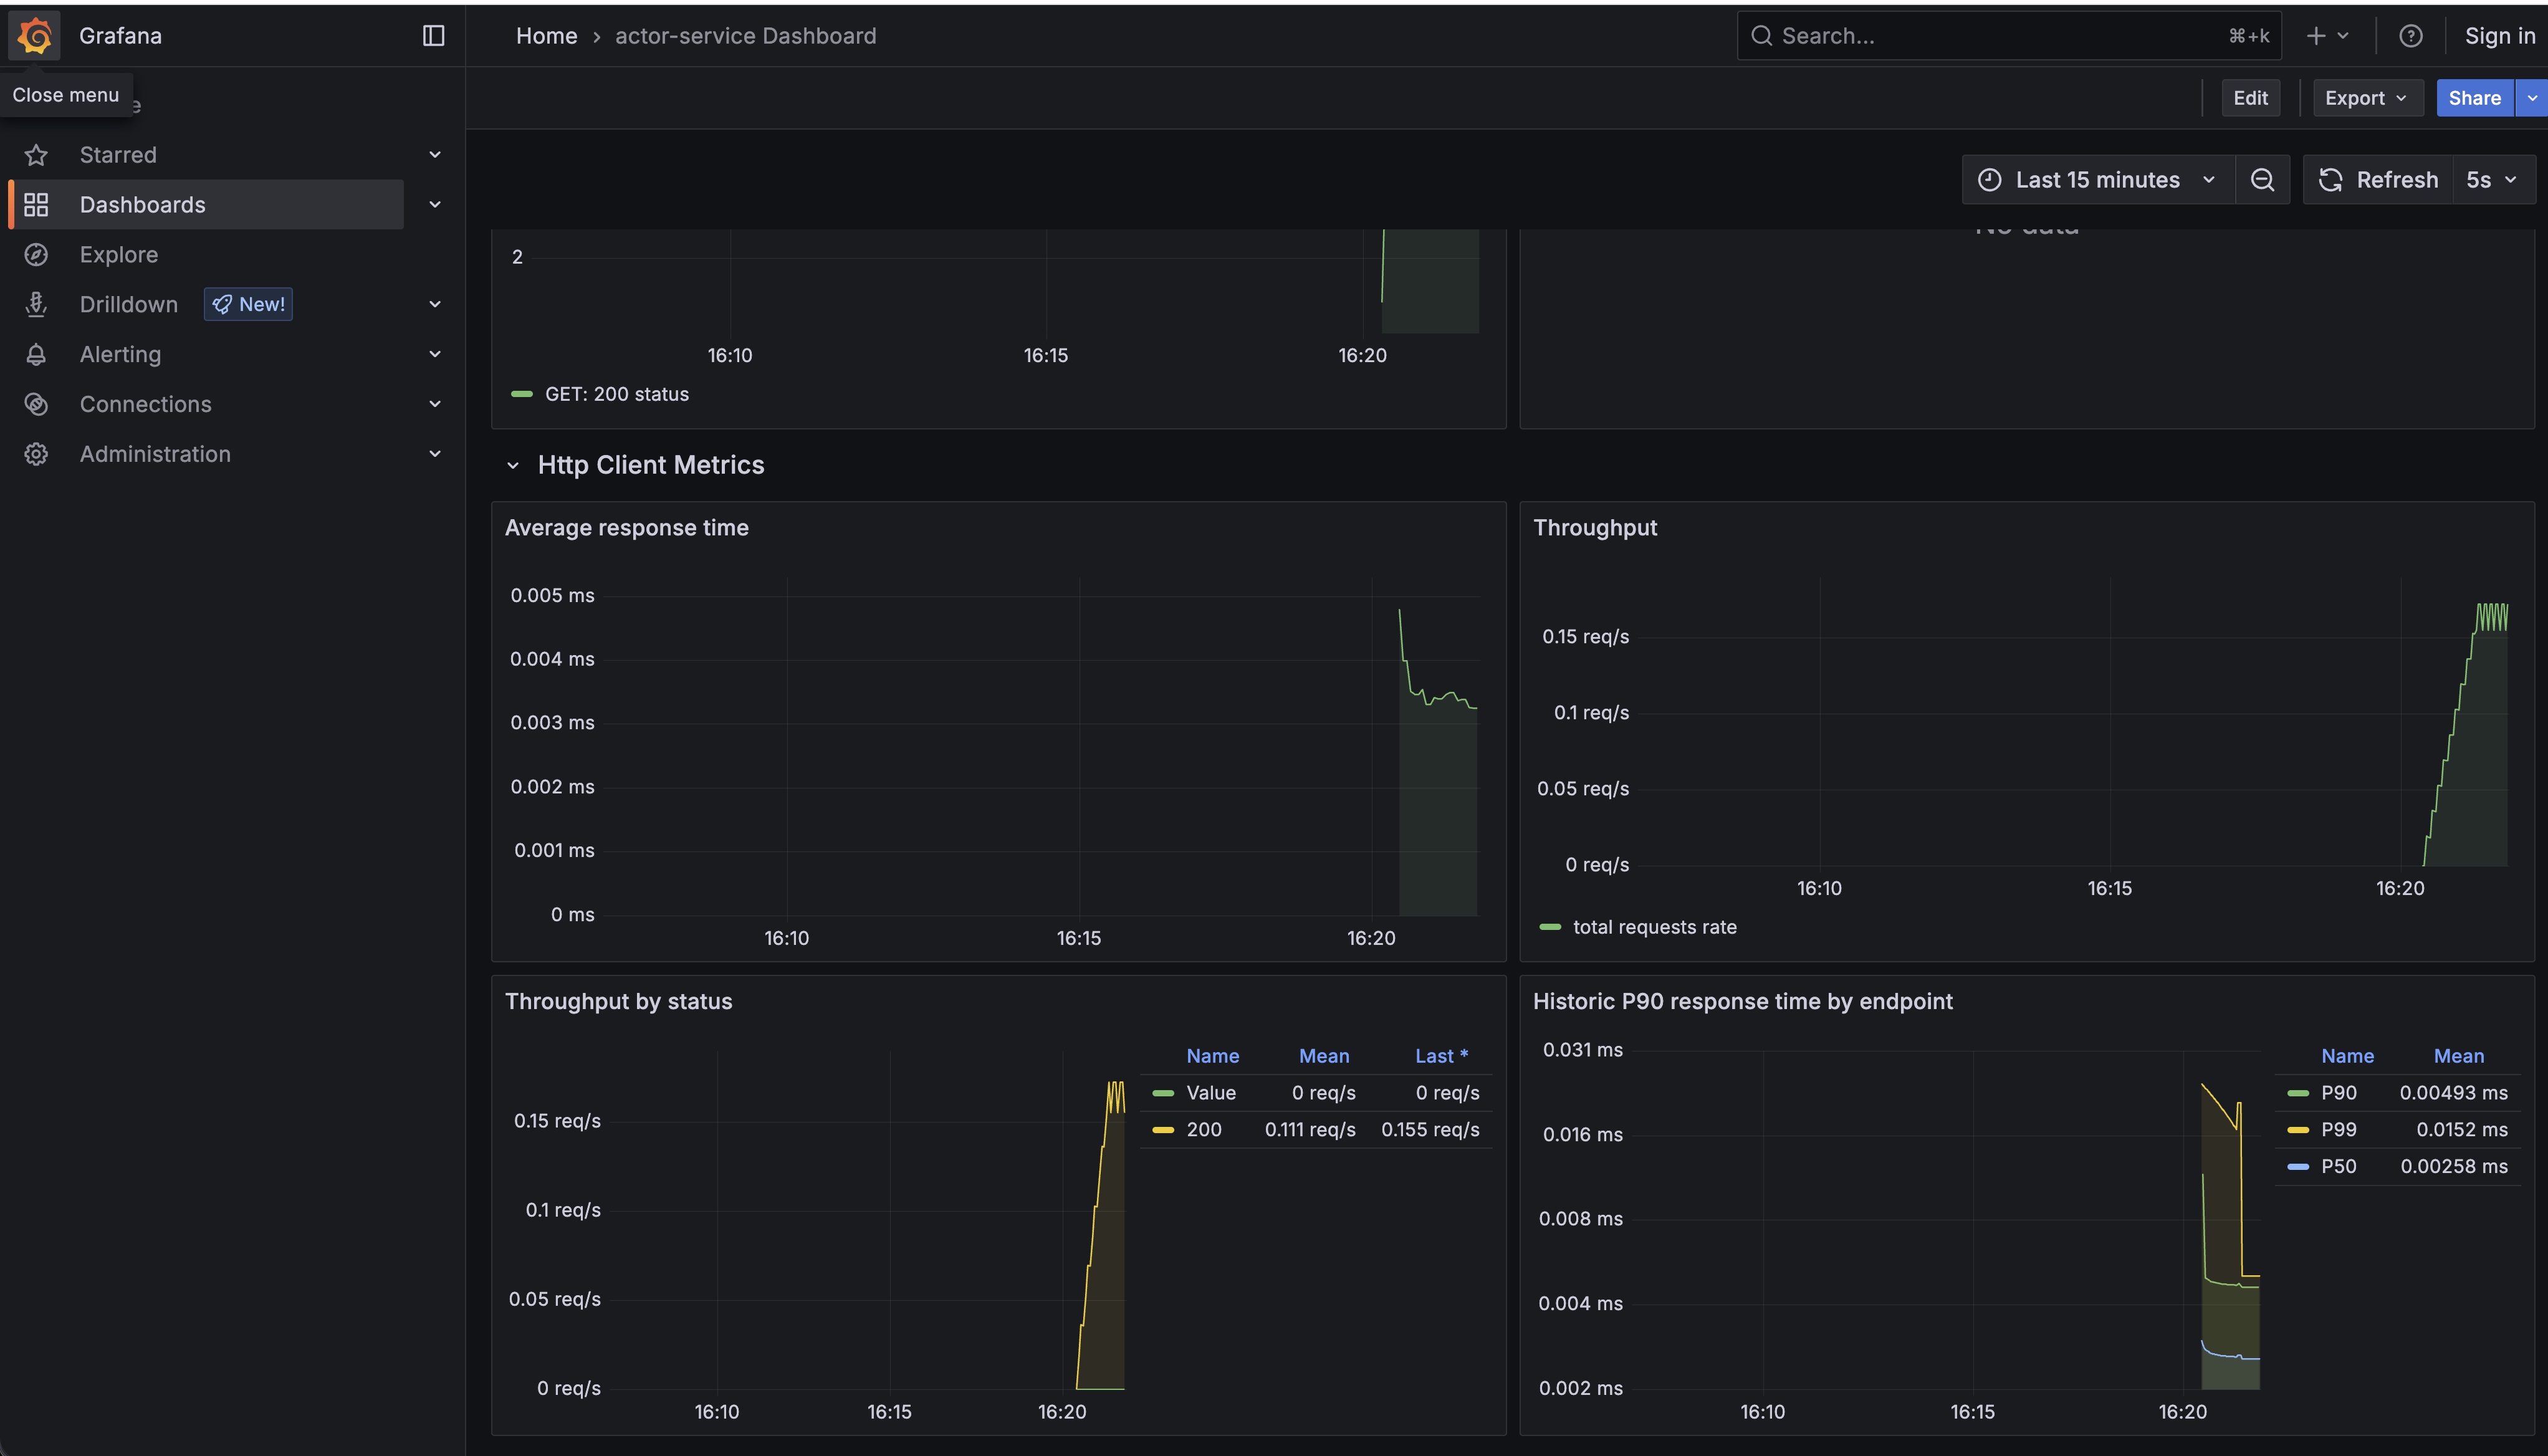Open the Alerting bell icon
This screenshot has height=1456, width=2548.
click(x=36, y=354)
